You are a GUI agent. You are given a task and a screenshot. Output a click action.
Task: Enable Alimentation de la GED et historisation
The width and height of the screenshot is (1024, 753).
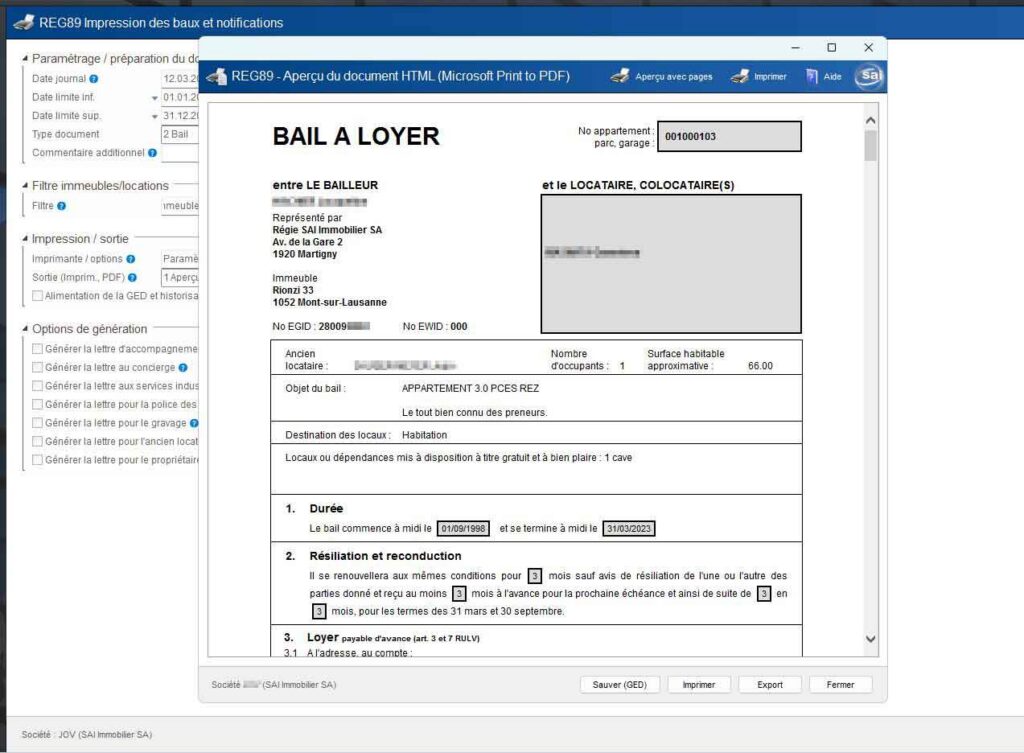(x=38, y=296)
